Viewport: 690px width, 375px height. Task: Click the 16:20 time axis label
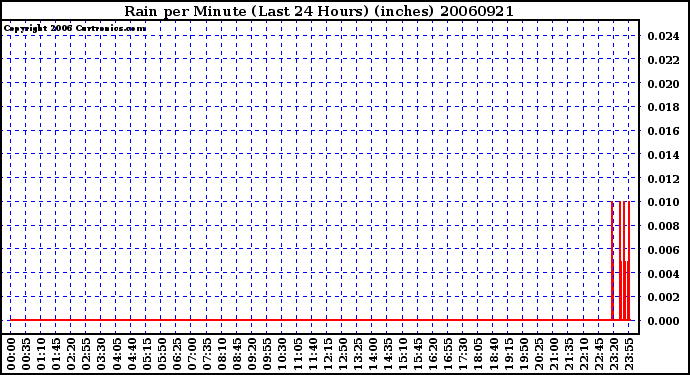coord(433,354)
